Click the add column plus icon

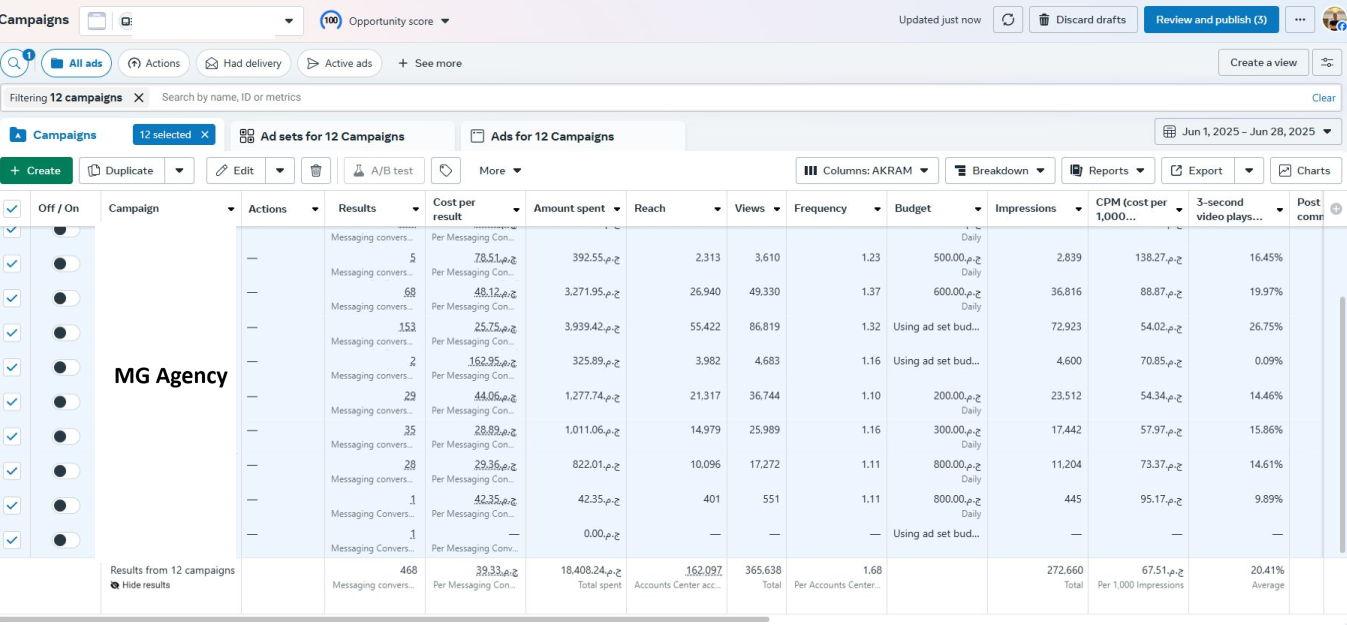pyautogui.click(x=1336, y=209)
